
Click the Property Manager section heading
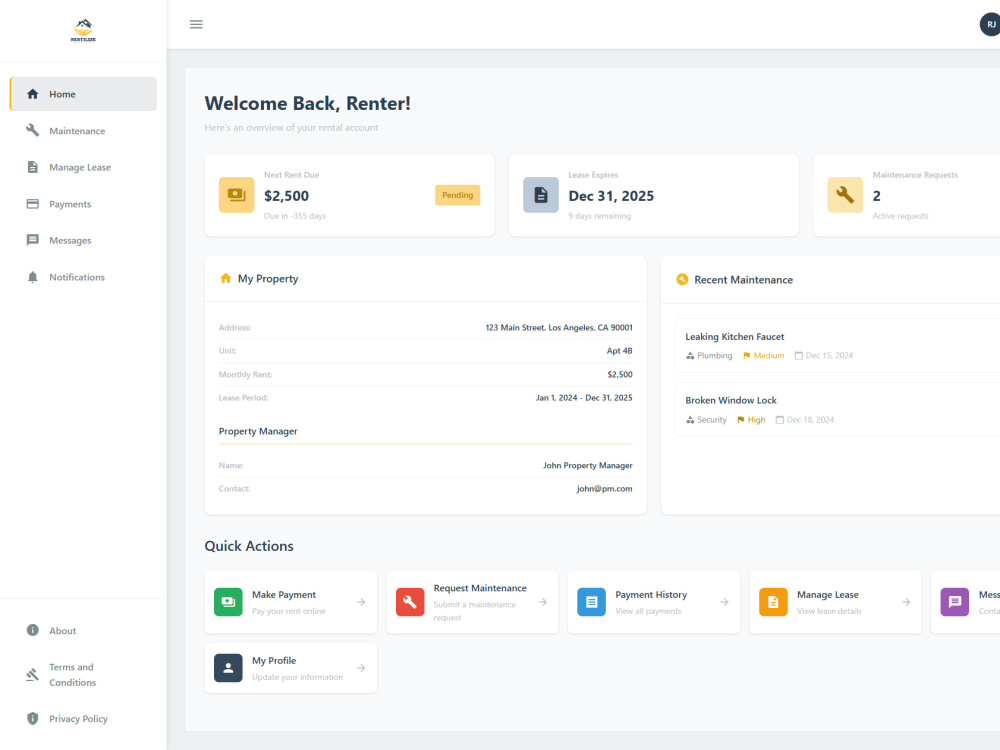coord(258,431)
